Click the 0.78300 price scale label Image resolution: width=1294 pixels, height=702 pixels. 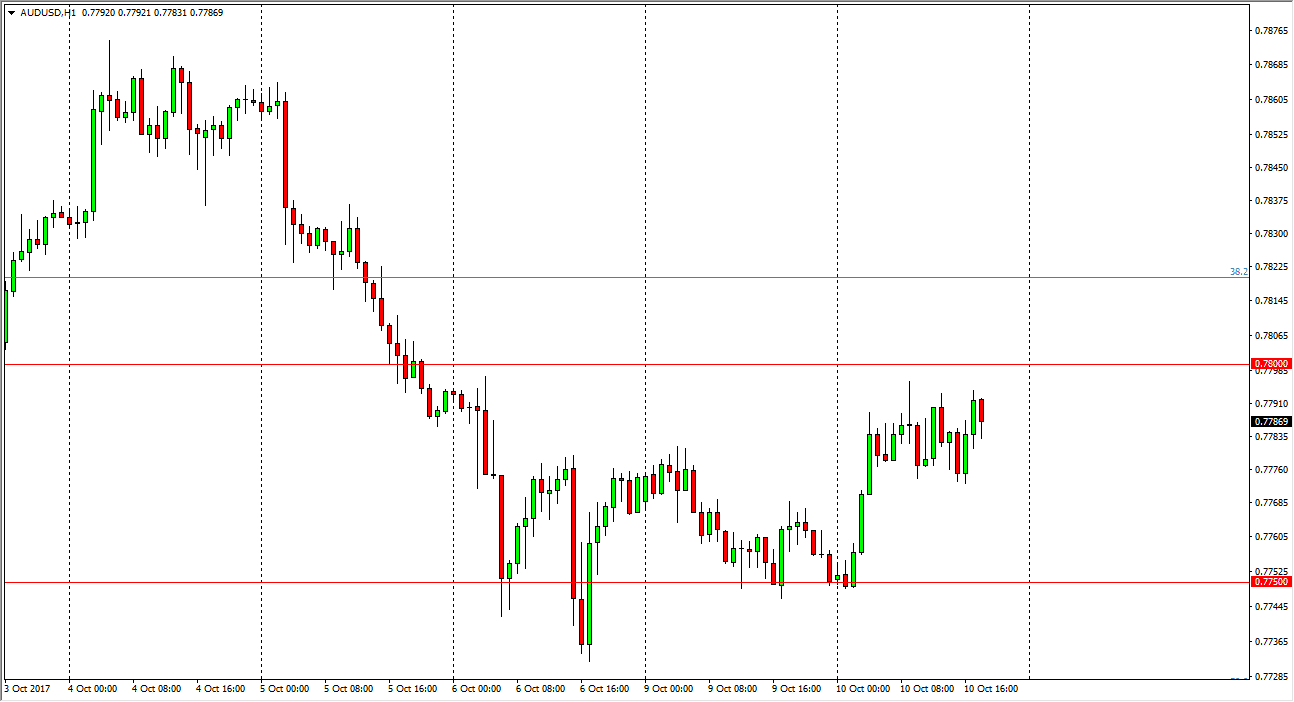coord(1271,233)
